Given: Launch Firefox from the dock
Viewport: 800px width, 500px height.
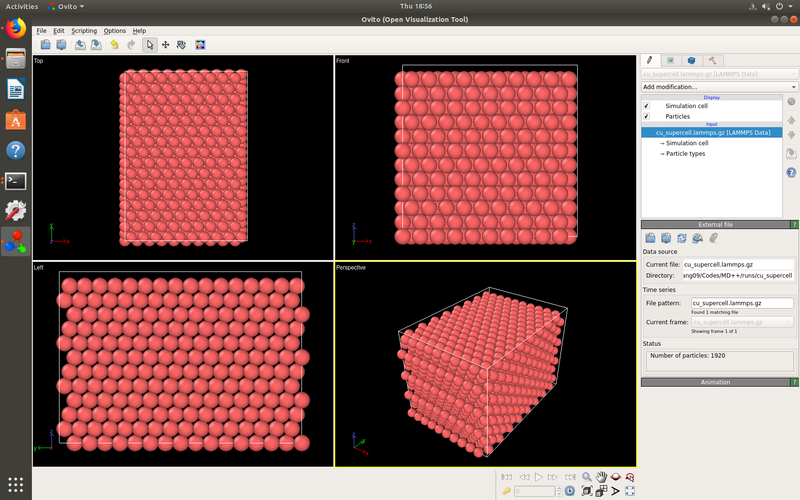Looking at the screenshot, I should (x=16, y=28).
